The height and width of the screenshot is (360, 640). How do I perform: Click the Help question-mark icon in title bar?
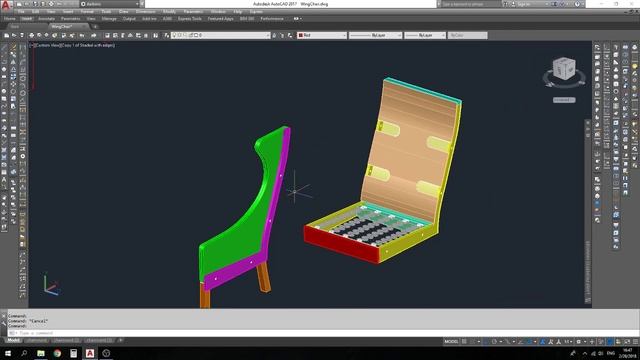point(577,4)
